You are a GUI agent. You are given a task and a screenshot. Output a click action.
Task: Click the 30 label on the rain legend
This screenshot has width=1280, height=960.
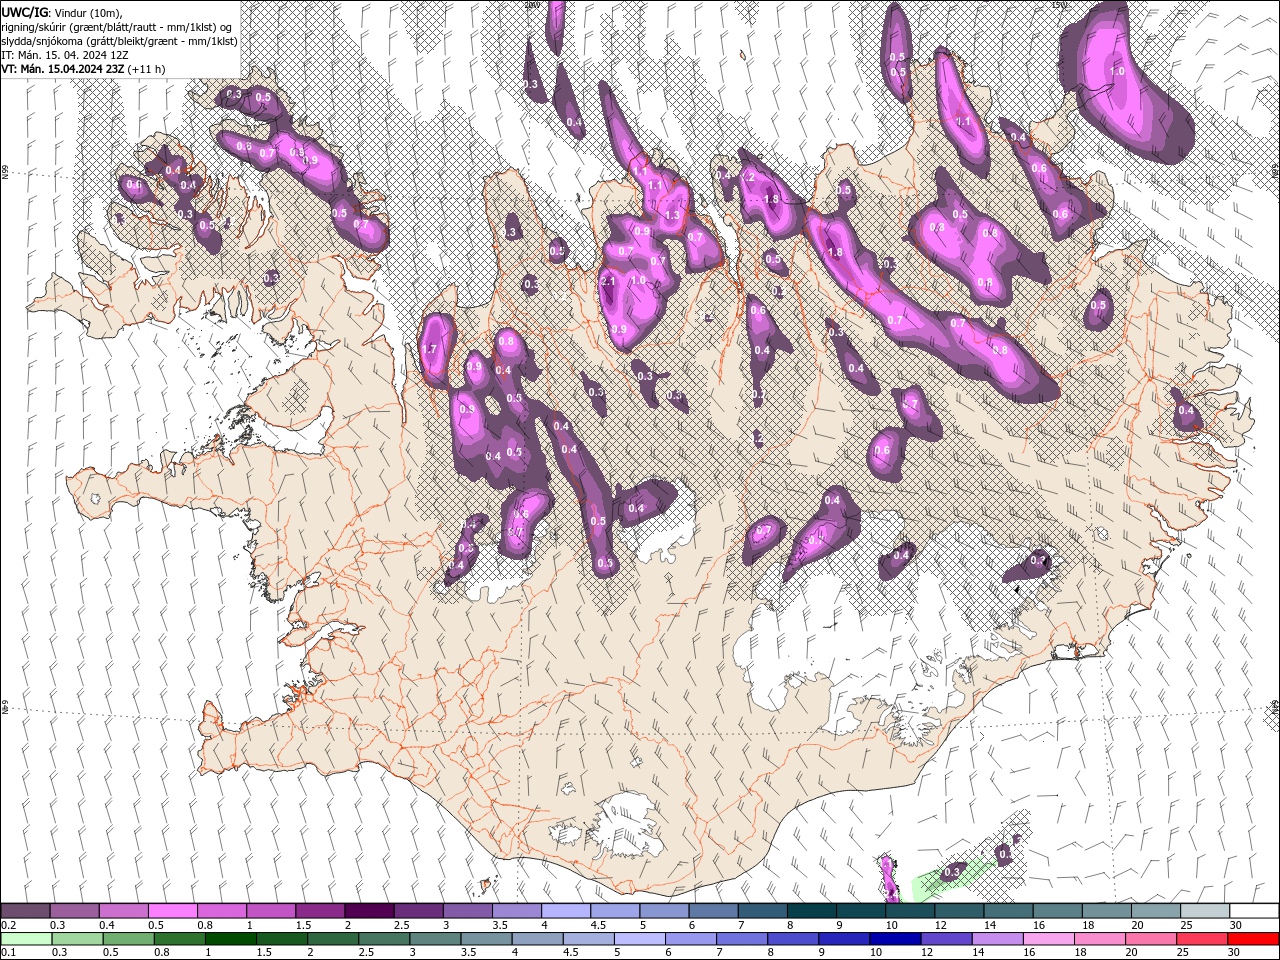pos(1233,952)
